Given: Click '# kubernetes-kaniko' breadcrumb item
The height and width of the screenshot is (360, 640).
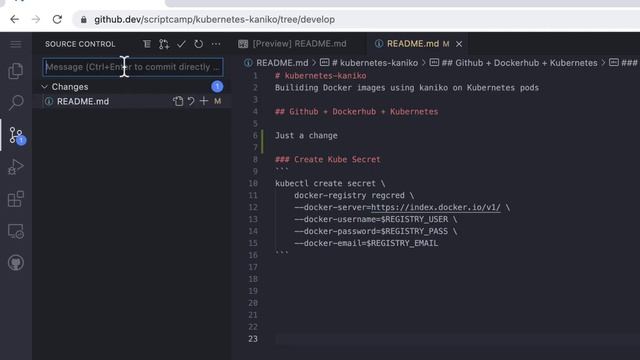Looking at the screenshot, I should 375,63.
